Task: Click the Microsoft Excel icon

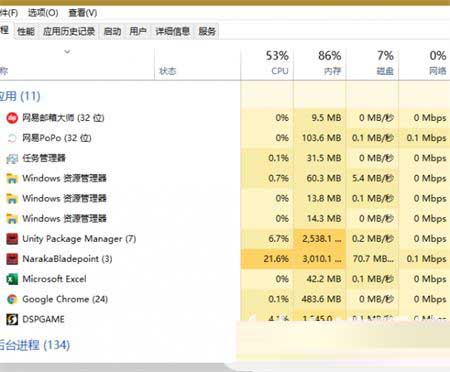Action: pyautogui.click(x=12, y=279)
